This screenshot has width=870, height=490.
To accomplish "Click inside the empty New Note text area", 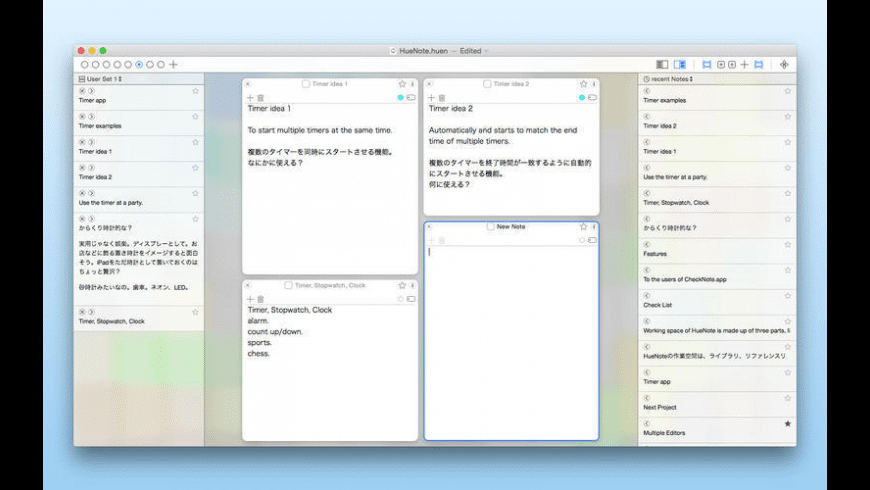I will point(510,340).
